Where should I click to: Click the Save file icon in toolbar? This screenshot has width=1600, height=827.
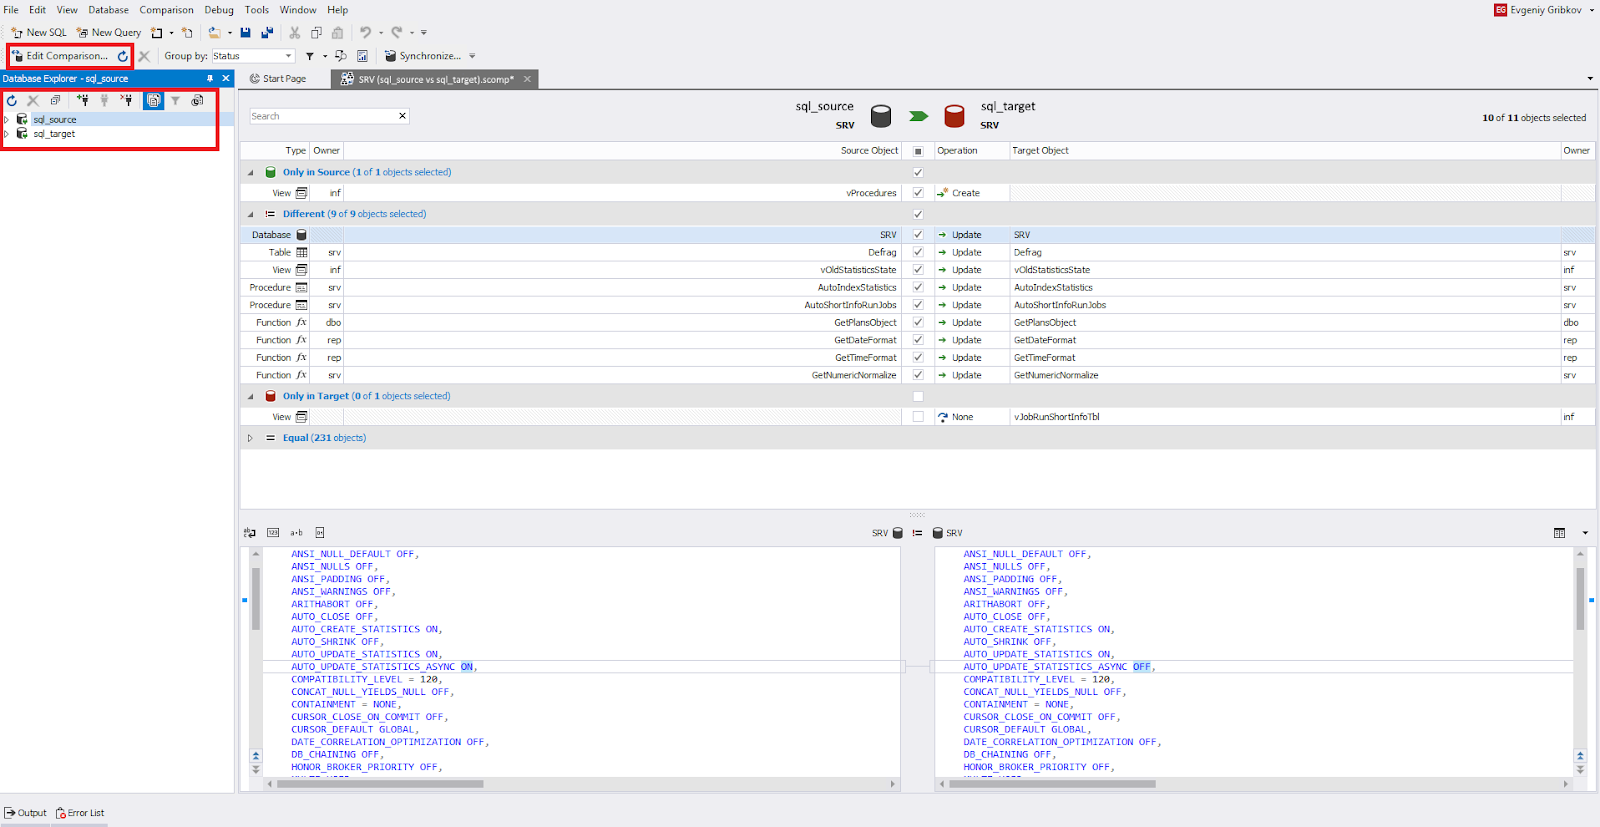[245, 33]
